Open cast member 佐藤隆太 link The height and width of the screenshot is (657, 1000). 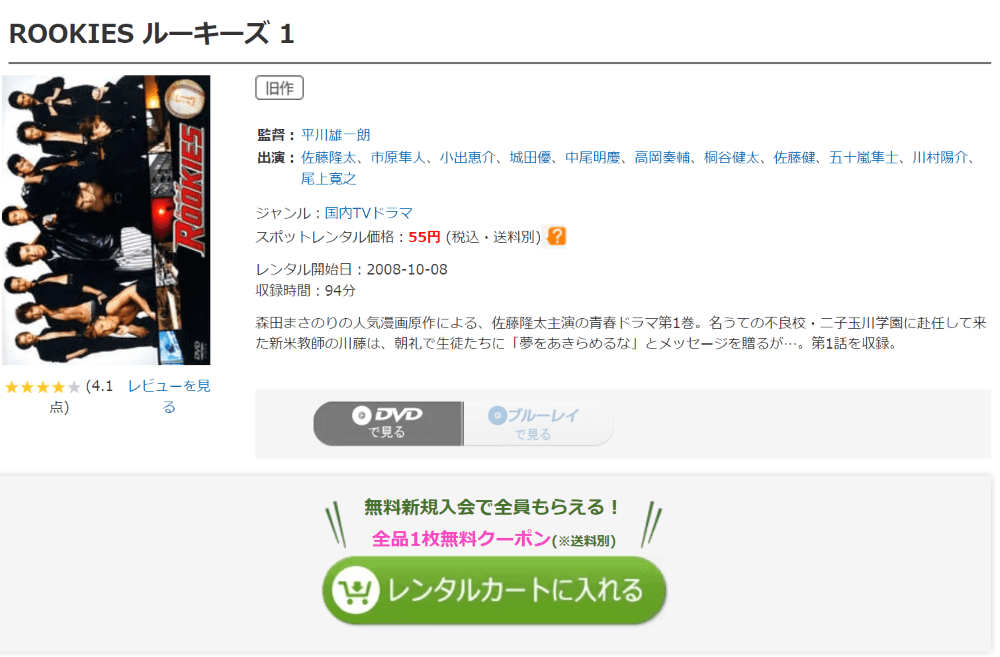click(328, 158)
